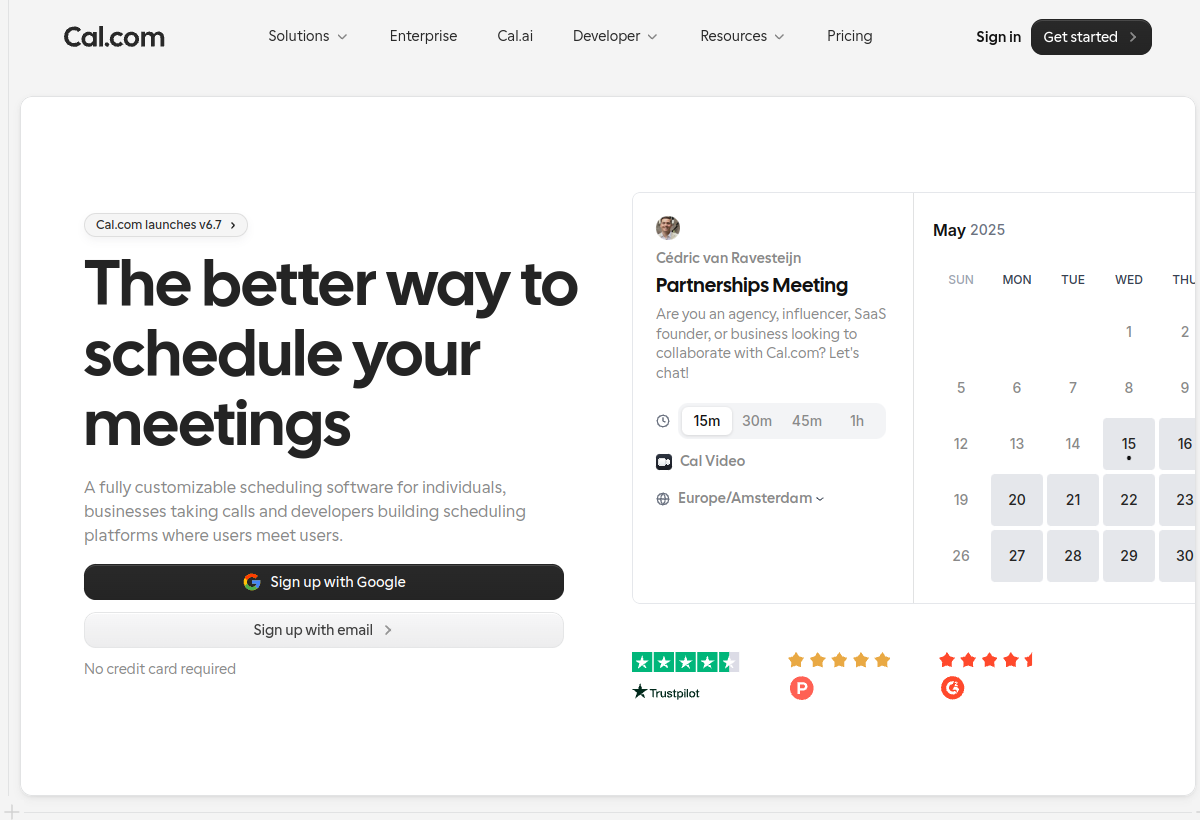Click the Google logo in signup button
Screen dimensions: 1200x820
point(252,582)
